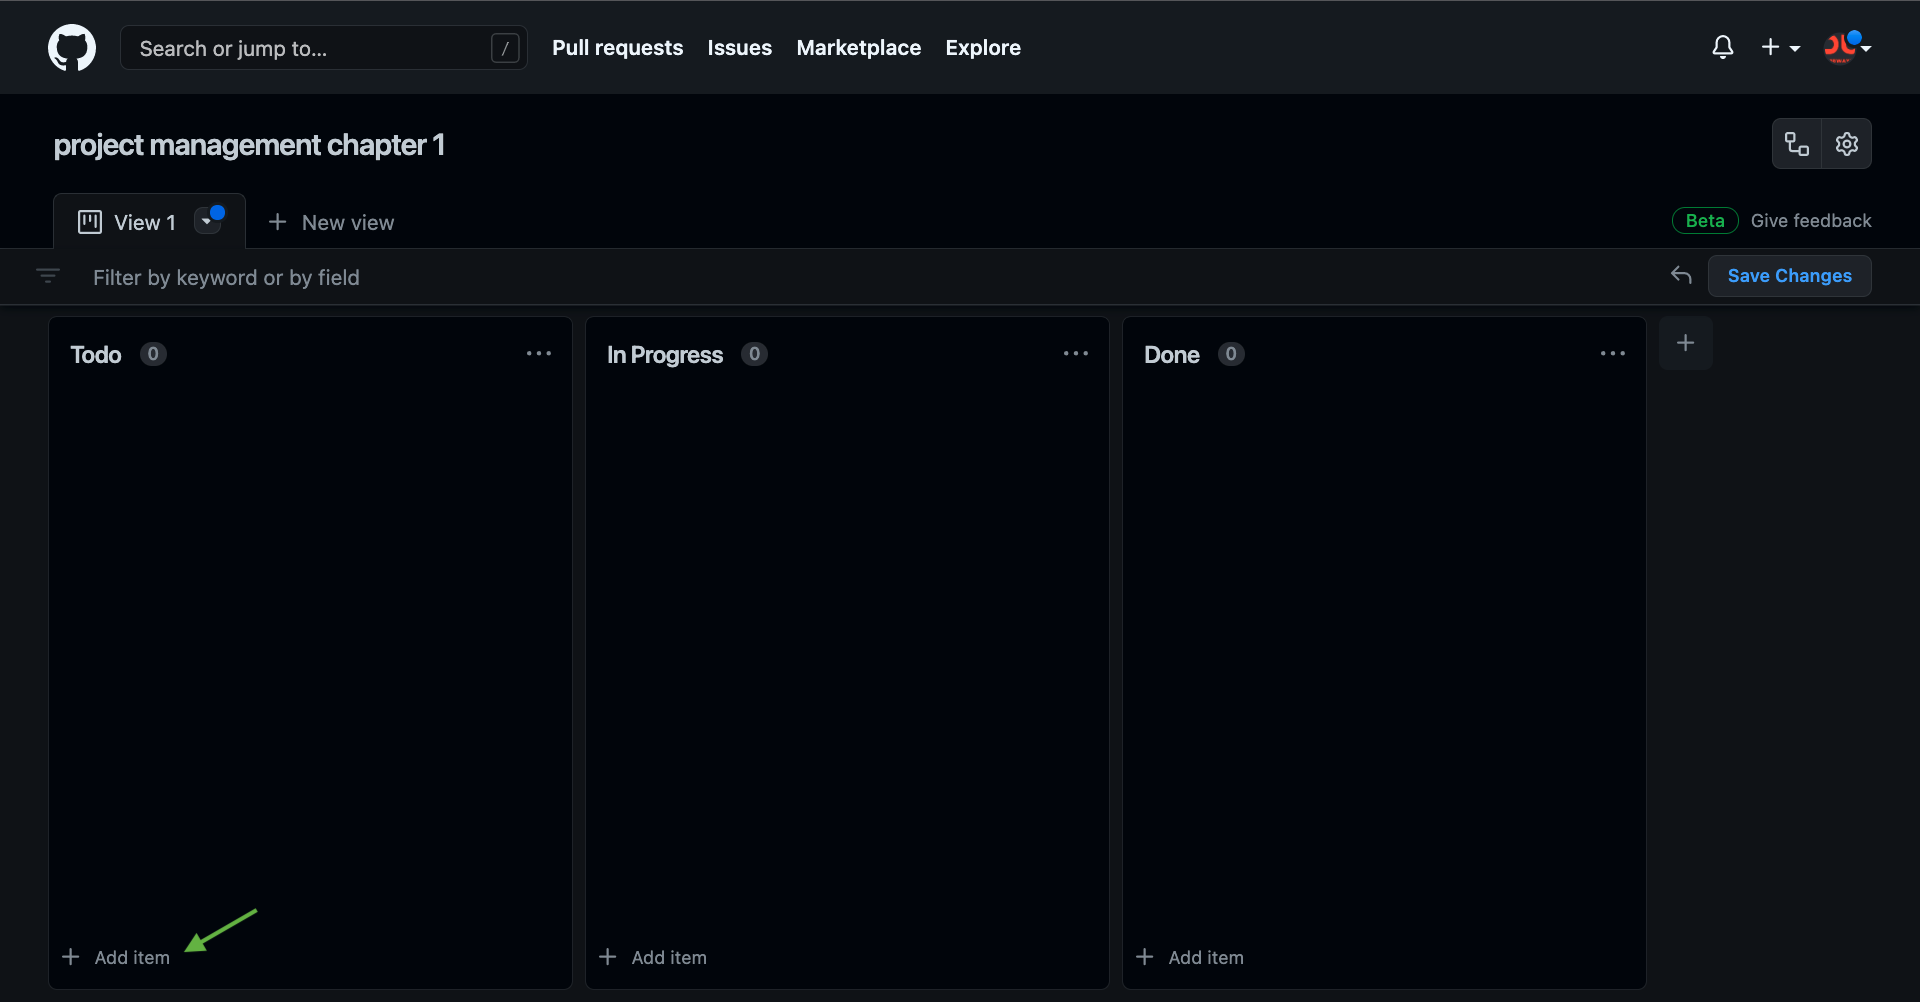Click the add new column plus icon
Viewport: 1920px width, 1002px height.
[1685, 343]
